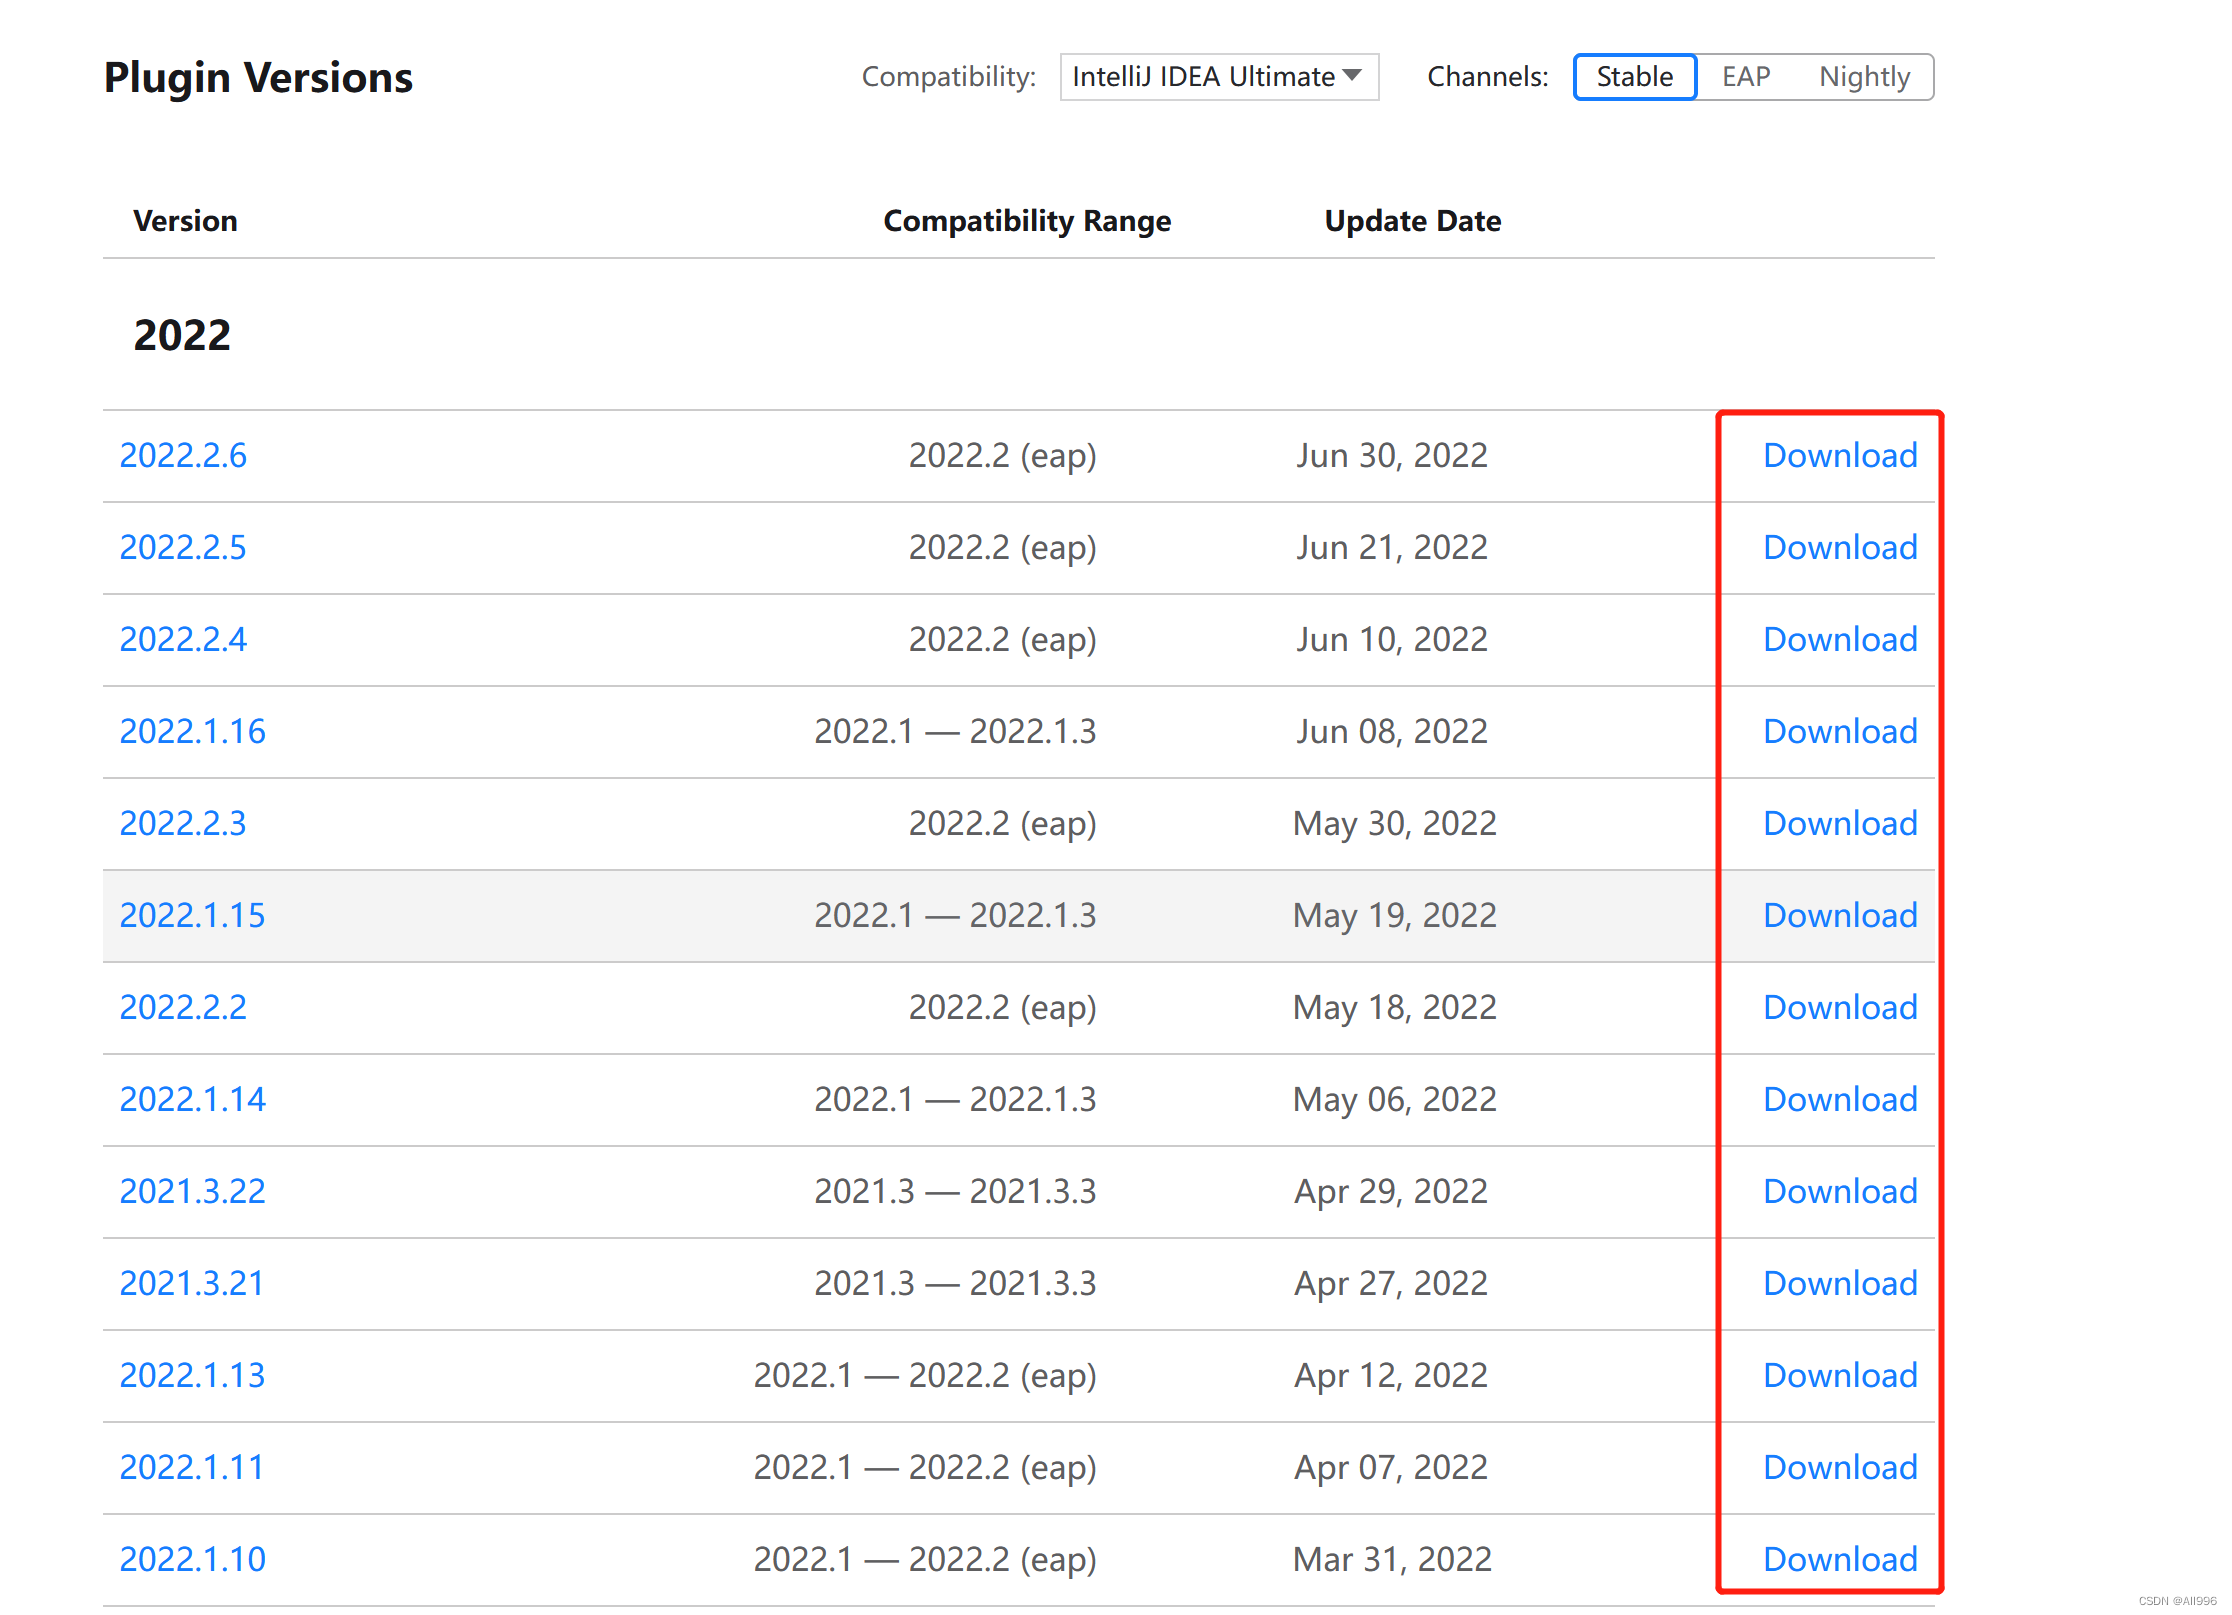Screen dimensions: 2232x1615
Task: Open version 2022.2.3 page
Action: pos(183,823)
